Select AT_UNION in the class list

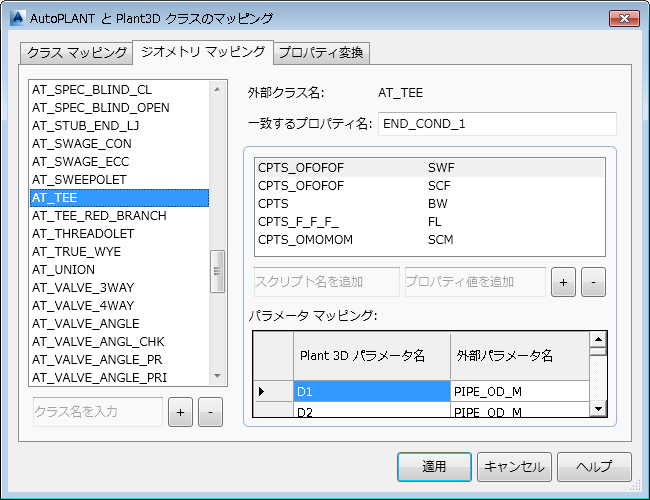(x=119, y=270)
